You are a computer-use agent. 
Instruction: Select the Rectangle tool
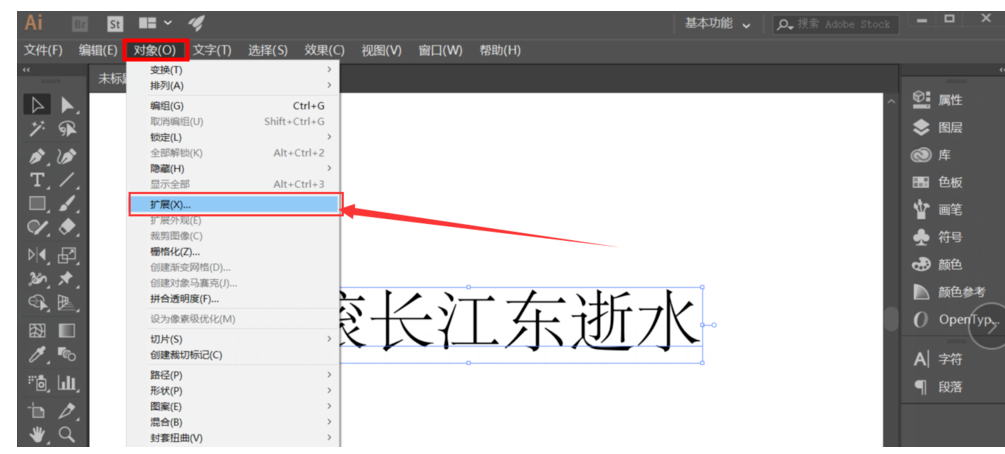[38, 204]
